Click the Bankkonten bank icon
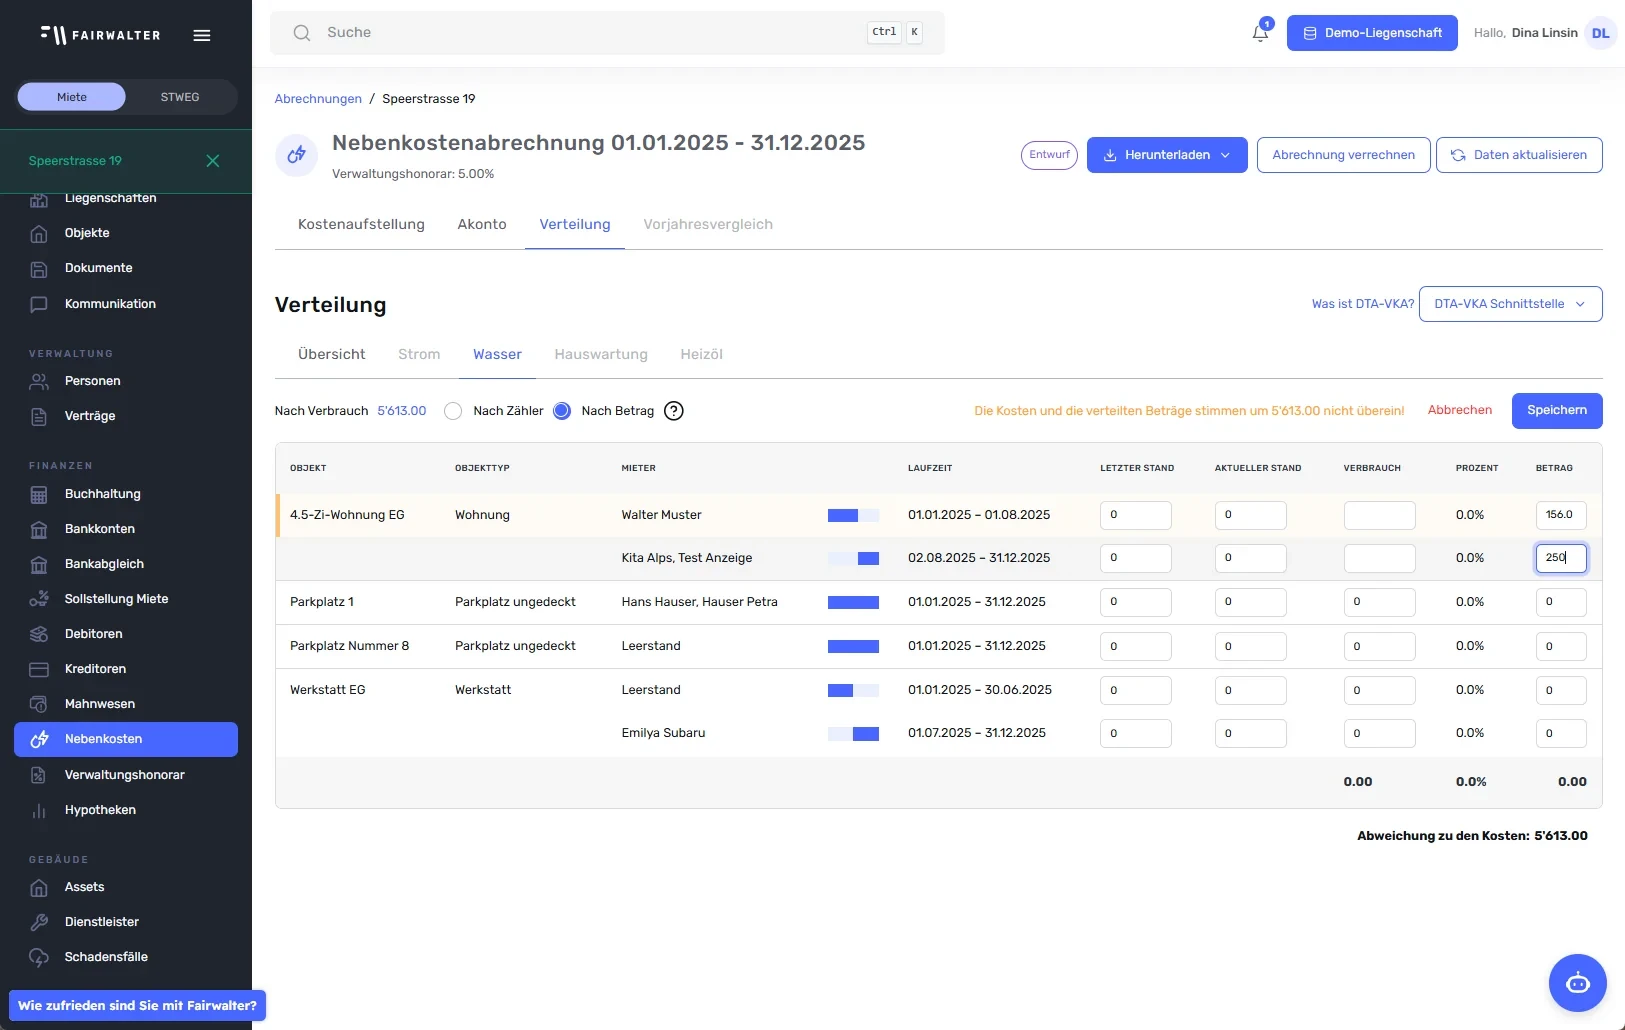The height and width of the screenshot is (1030, 1625). pos(39,530)
